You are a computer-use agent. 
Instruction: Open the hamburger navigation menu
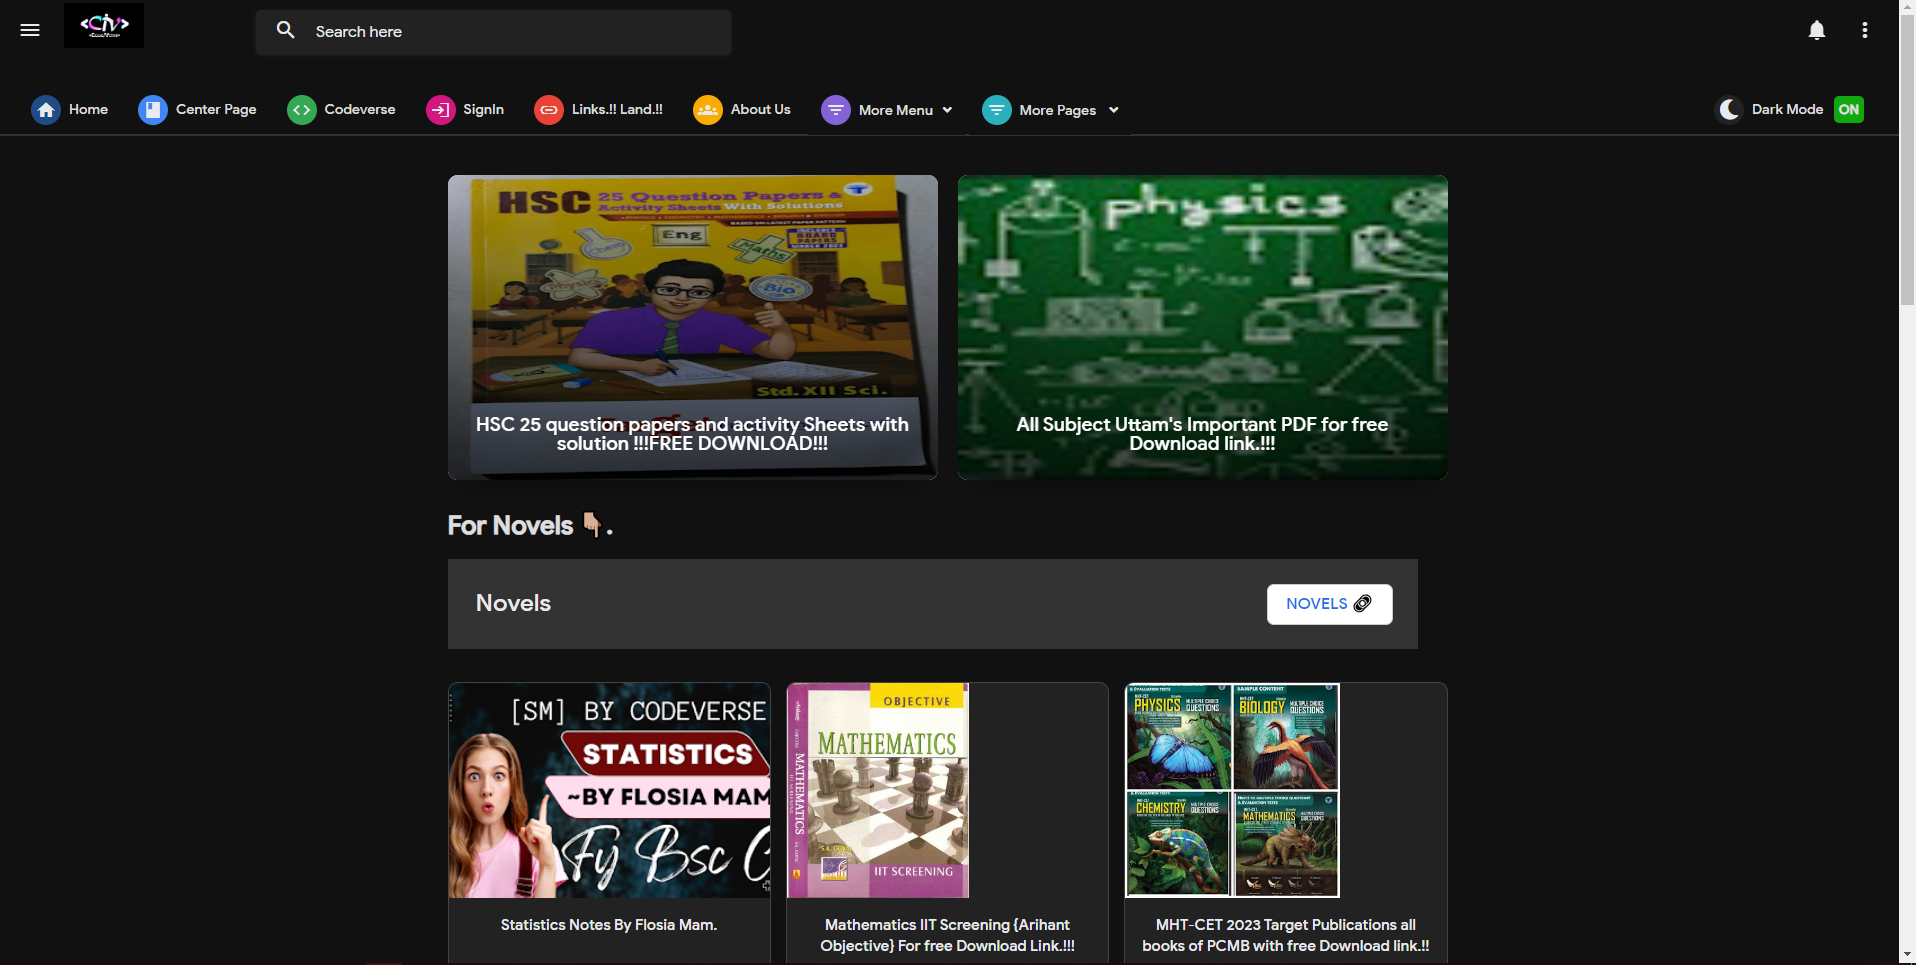[30, 30]
